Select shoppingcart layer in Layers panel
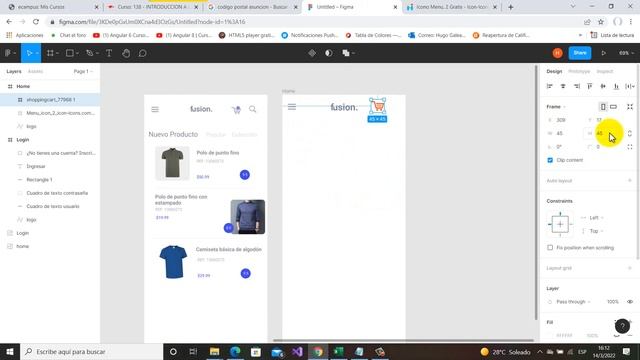The image size is (640, 360). (x=50, y=100)
